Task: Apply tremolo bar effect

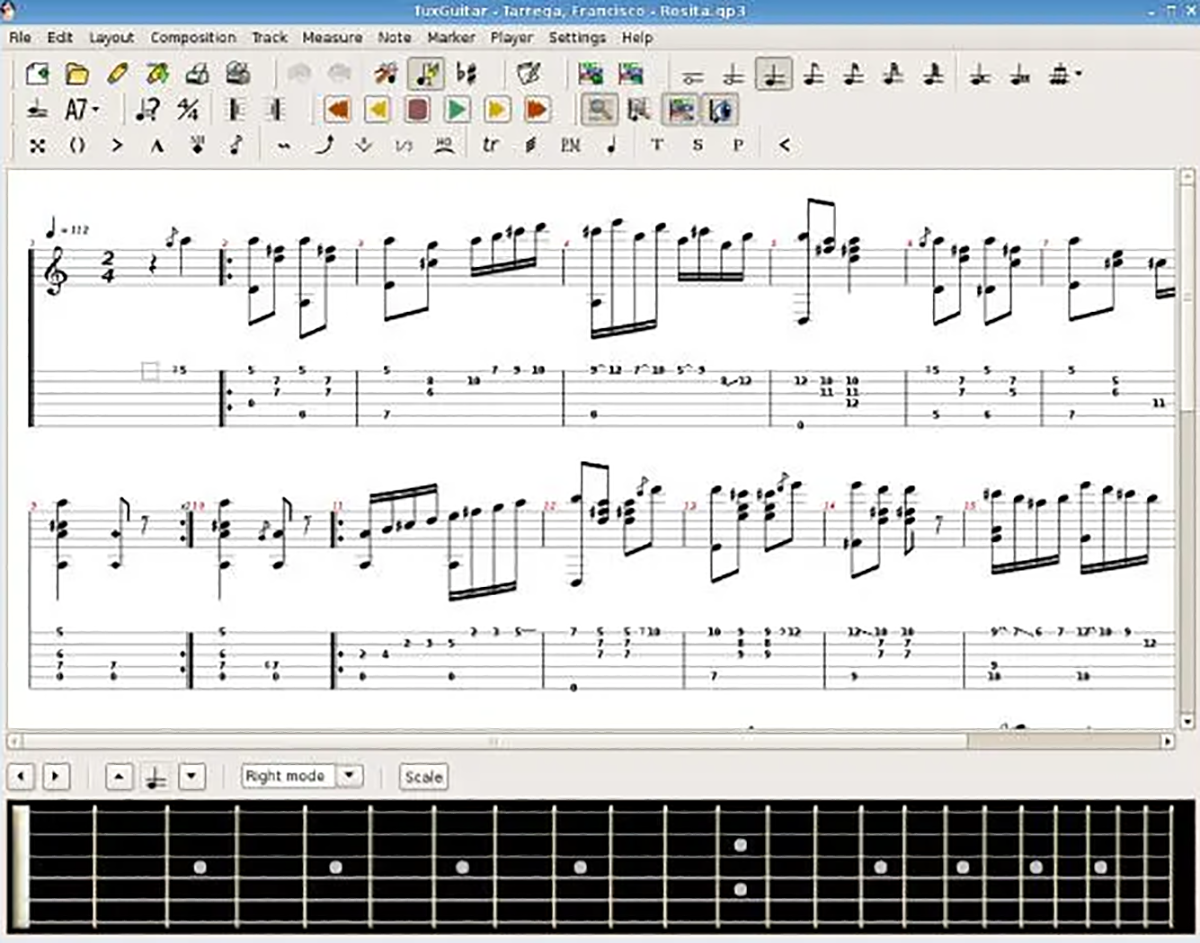Action: (x=364, y=145)
